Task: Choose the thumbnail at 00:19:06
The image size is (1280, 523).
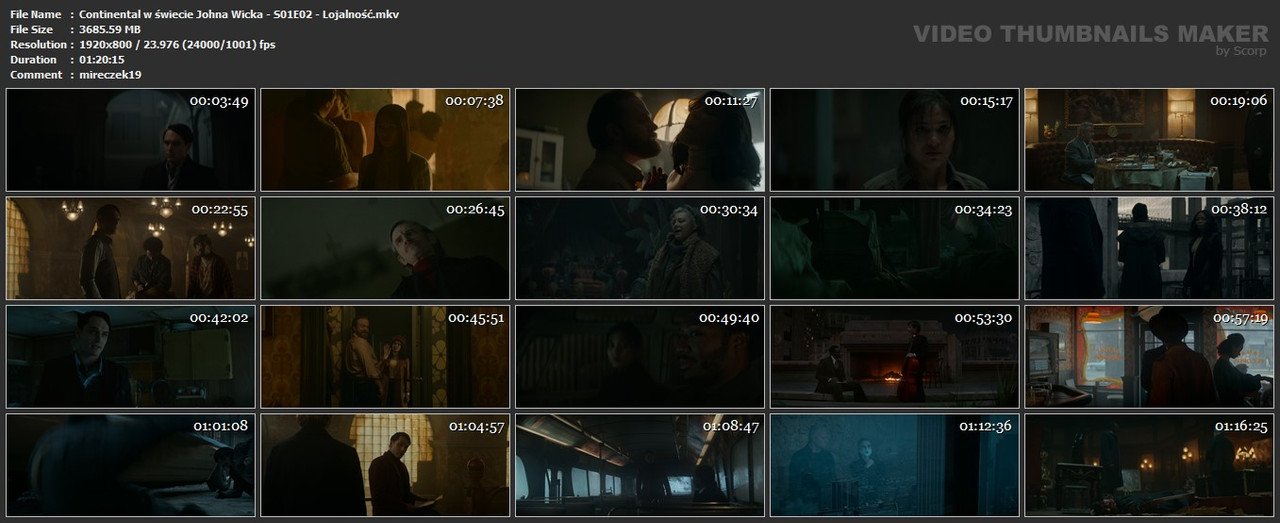Action: tap(1149, 140)
